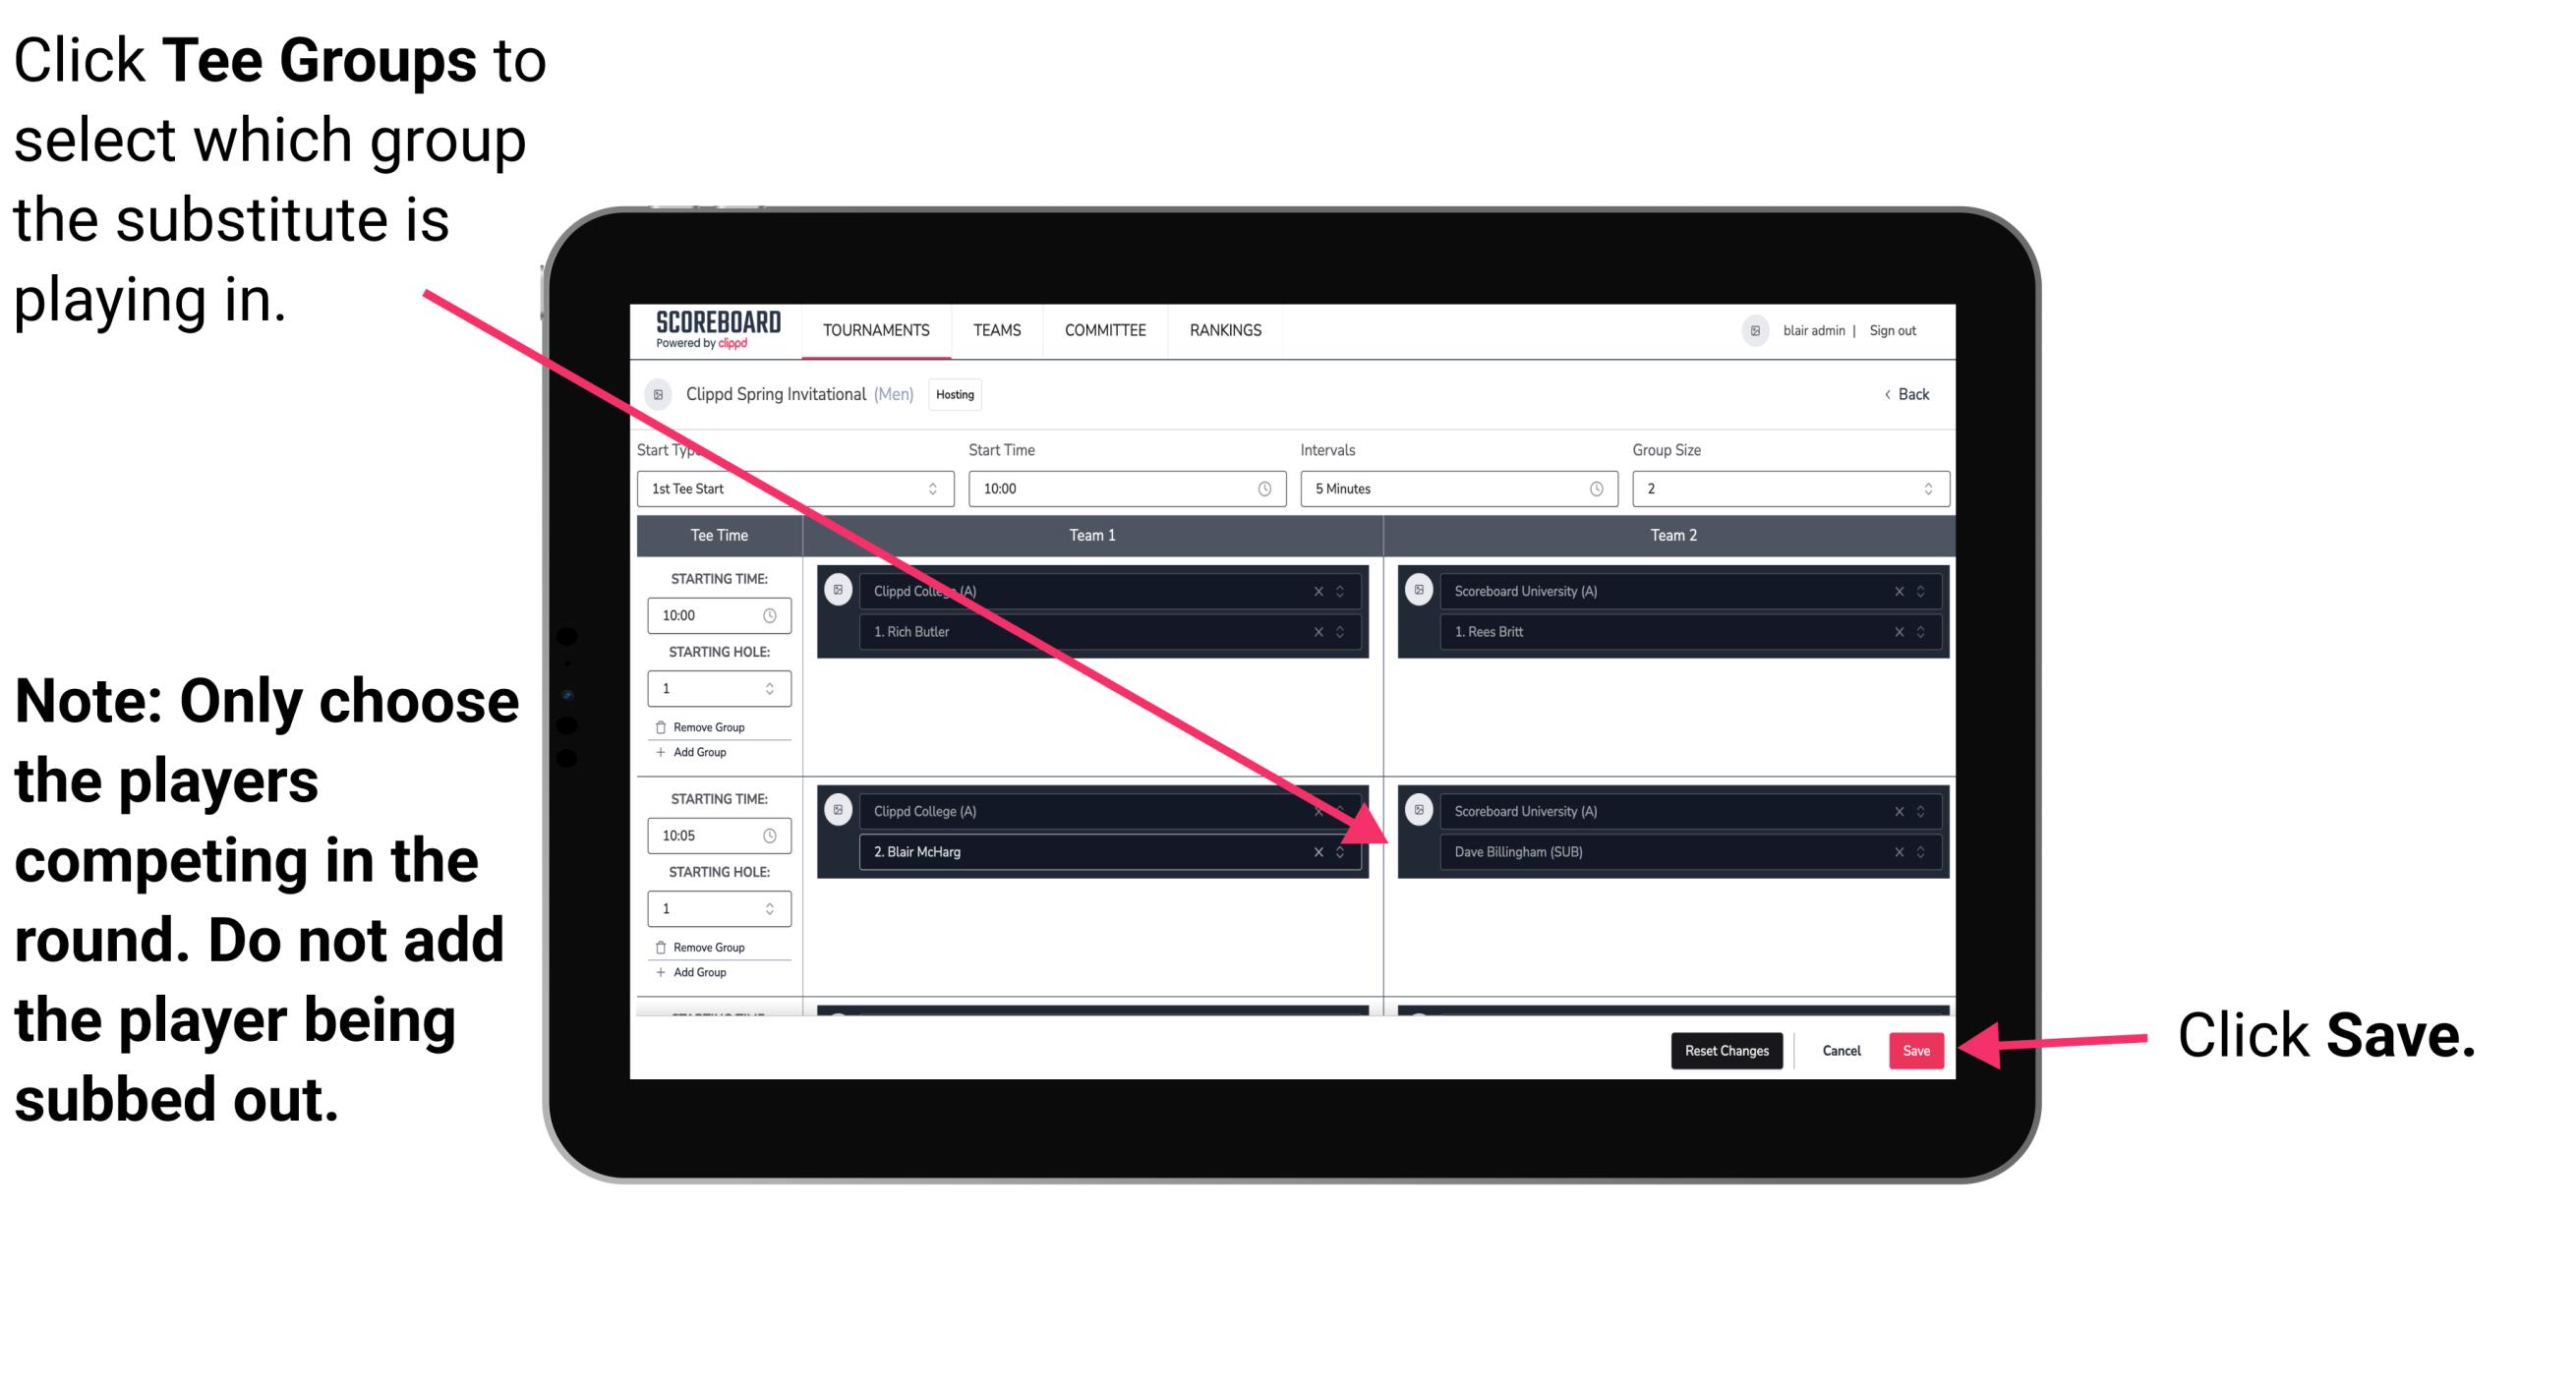Viewport: 2576px width, 1385px height.
Task: Click the TOURNAMENTS tab
Action: click(872, 329)
